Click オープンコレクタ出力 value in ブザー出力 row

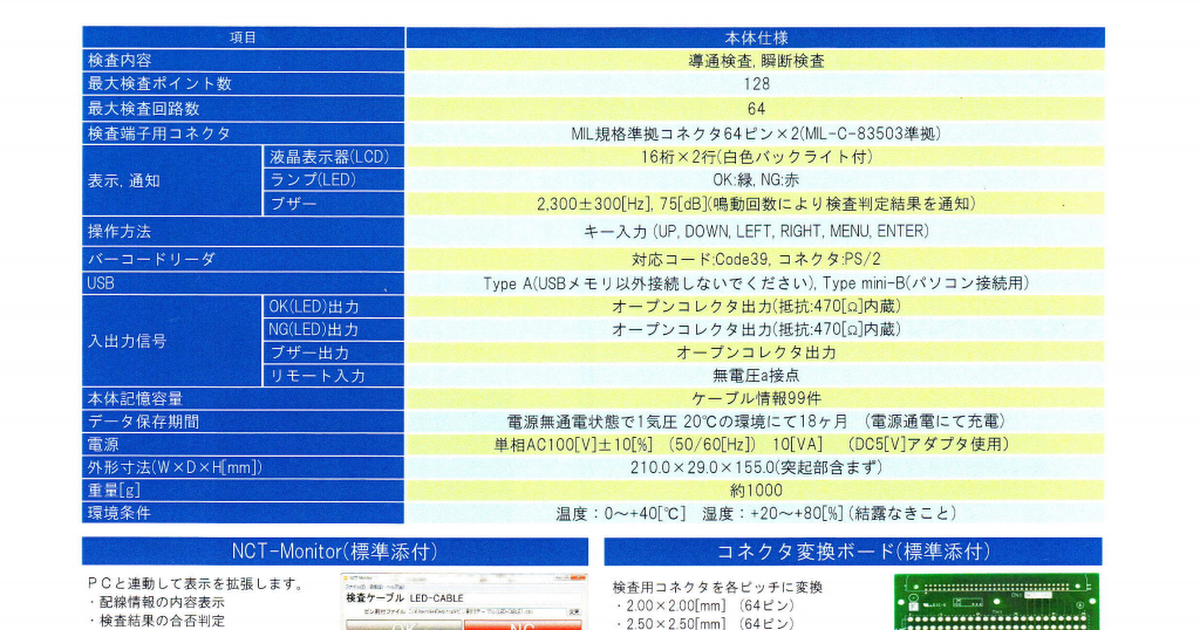[x=756, y=353]
